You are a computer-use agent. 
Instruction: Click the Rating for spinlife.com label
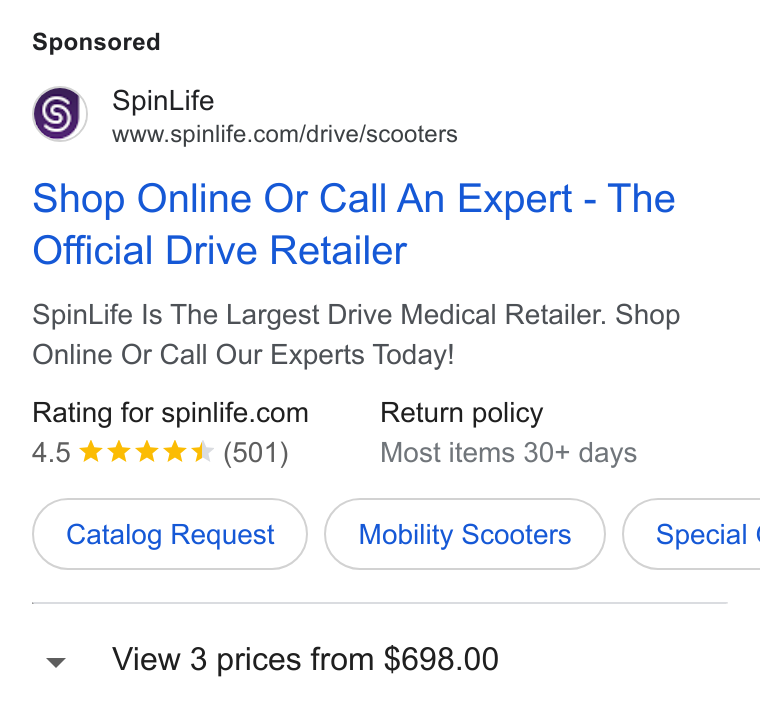click(x=170, y=413)
